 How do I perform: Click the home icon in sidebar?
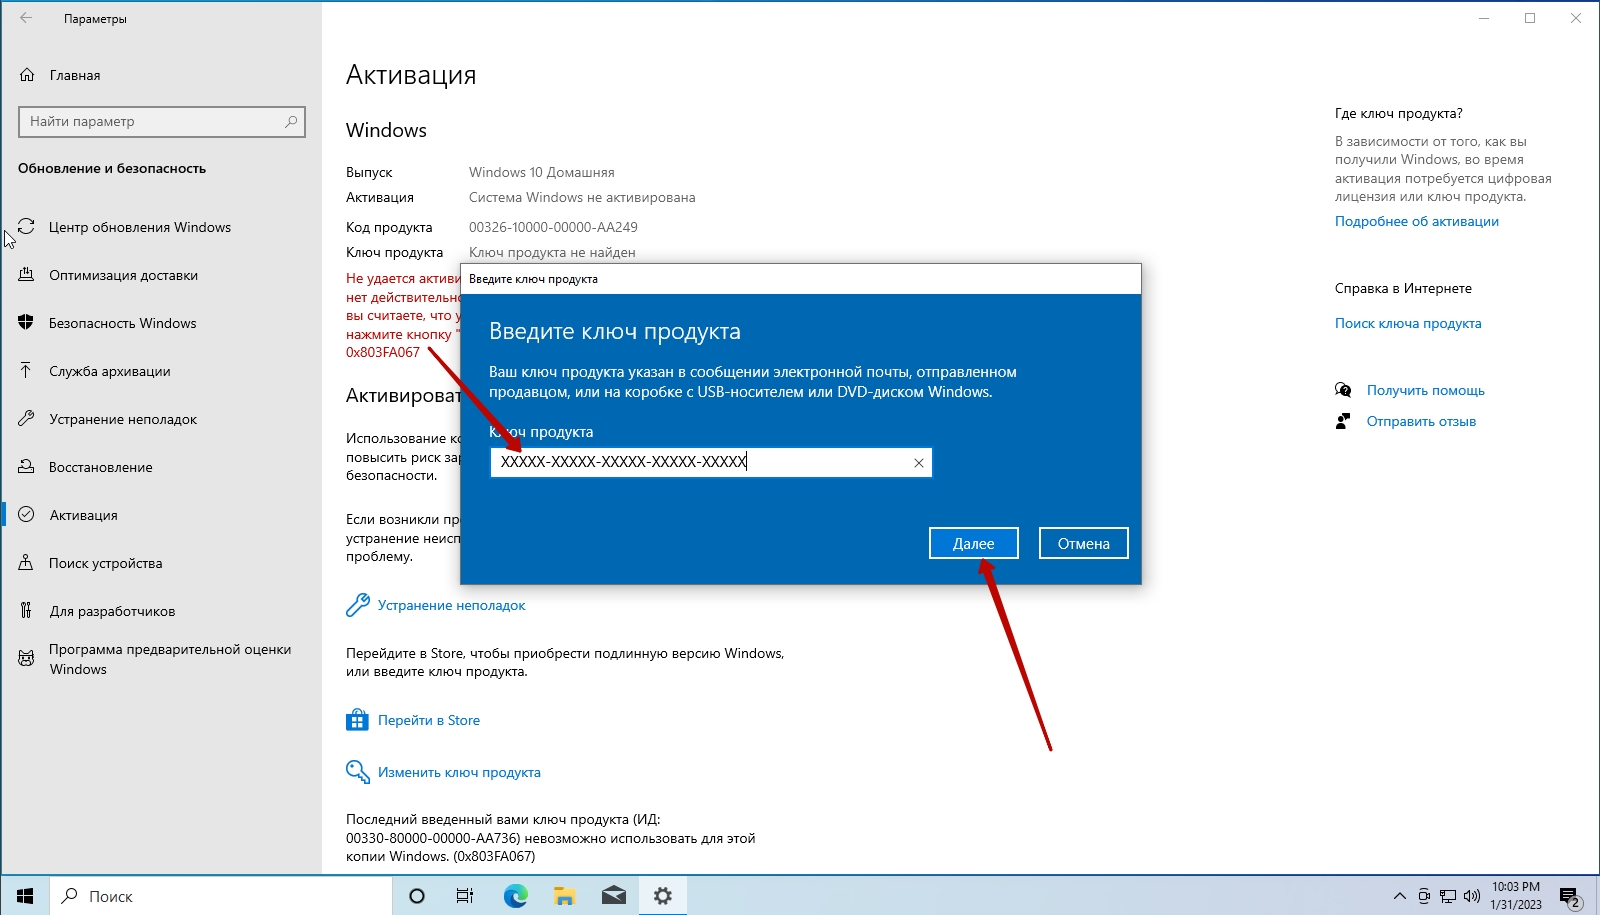pos(27,75)
